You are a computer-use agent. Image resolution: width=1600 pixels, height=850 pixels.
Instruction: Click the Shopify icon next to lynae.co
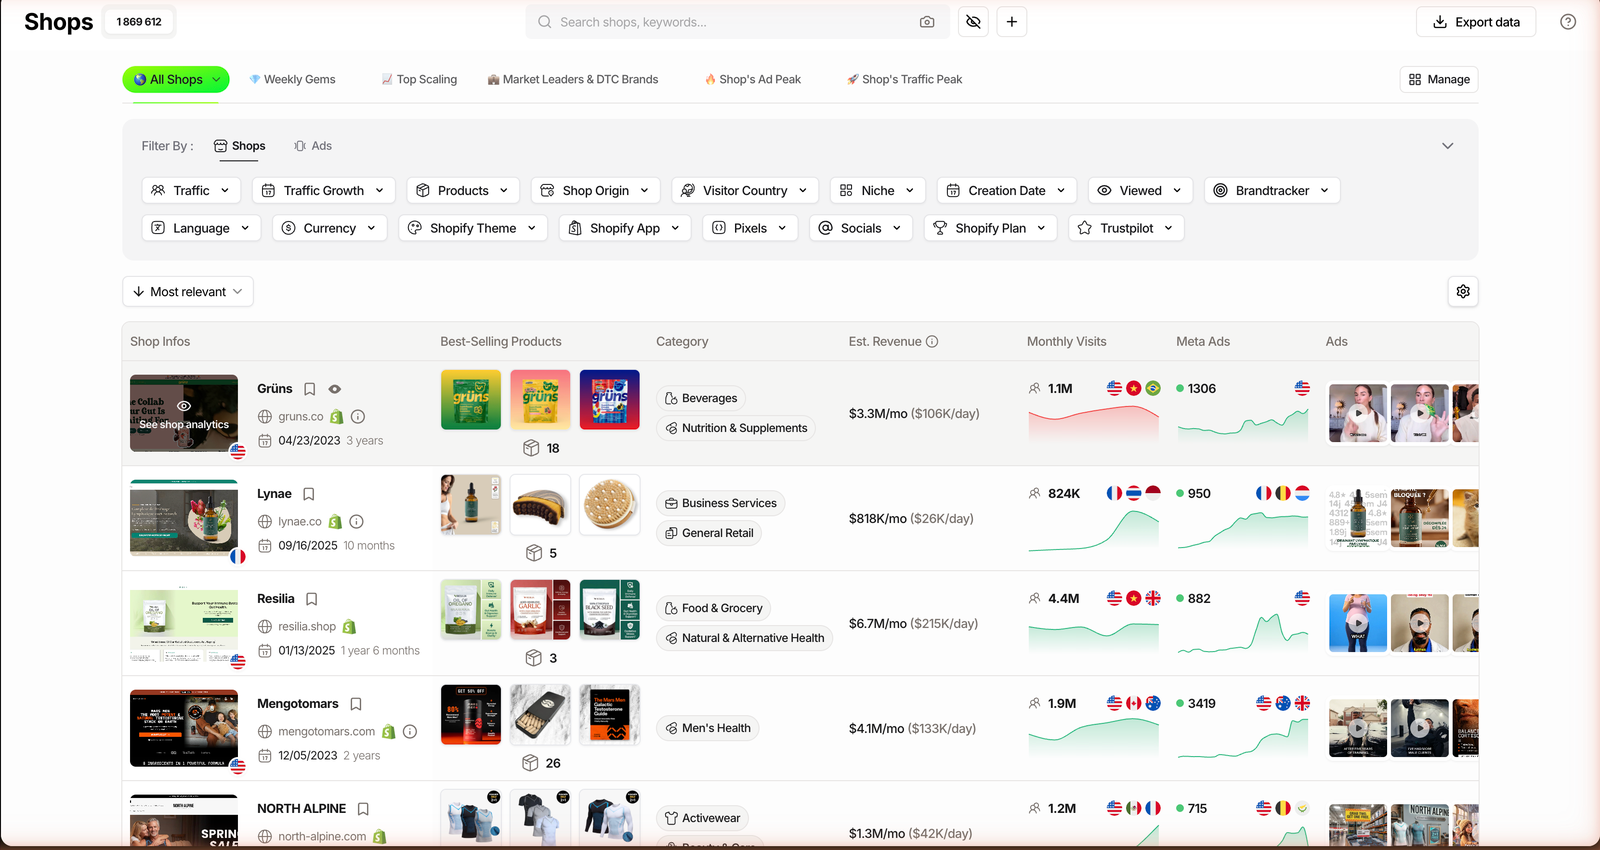click(335, 522)
